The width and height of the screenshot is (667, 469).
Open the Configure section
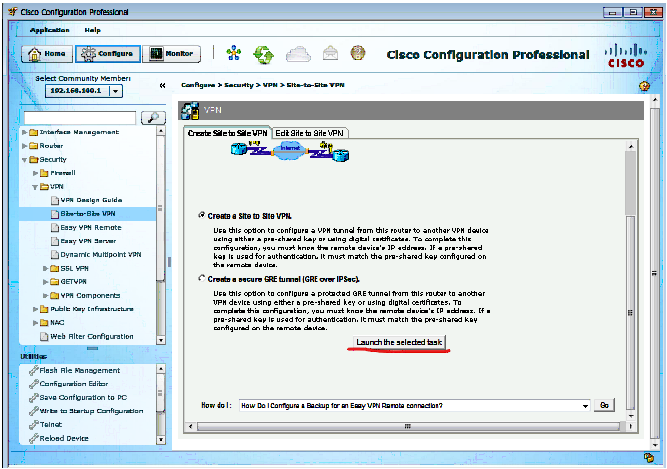tap(108, 54)
